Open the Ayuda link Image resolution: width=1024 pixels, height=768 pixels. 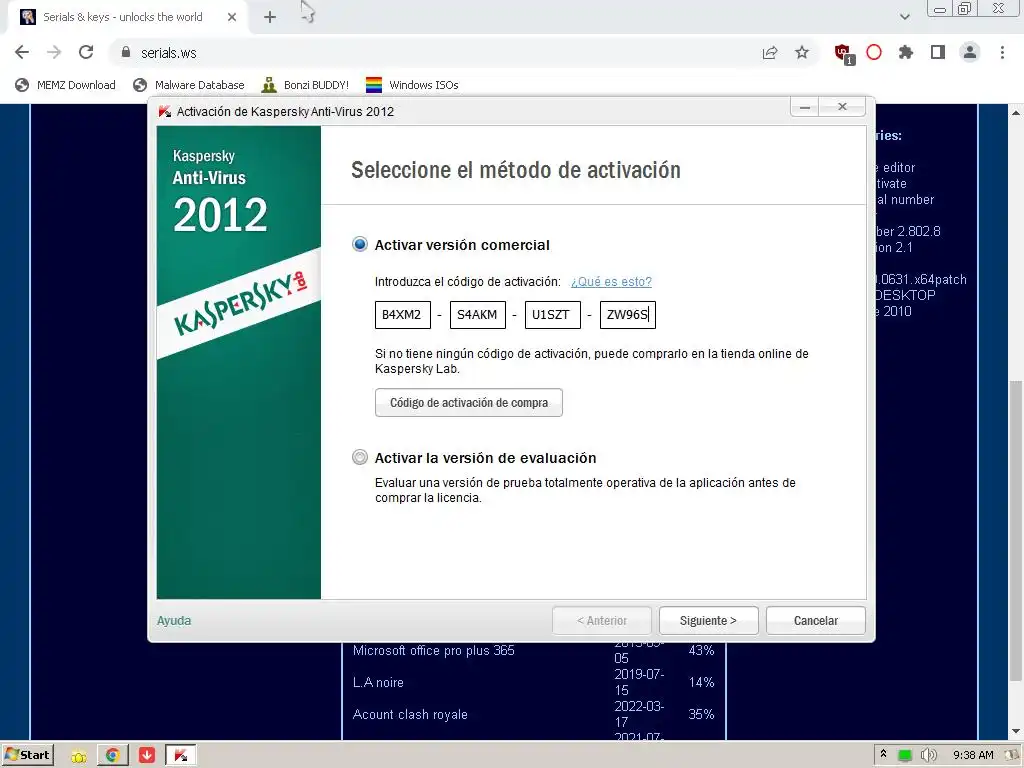[174, 620]
